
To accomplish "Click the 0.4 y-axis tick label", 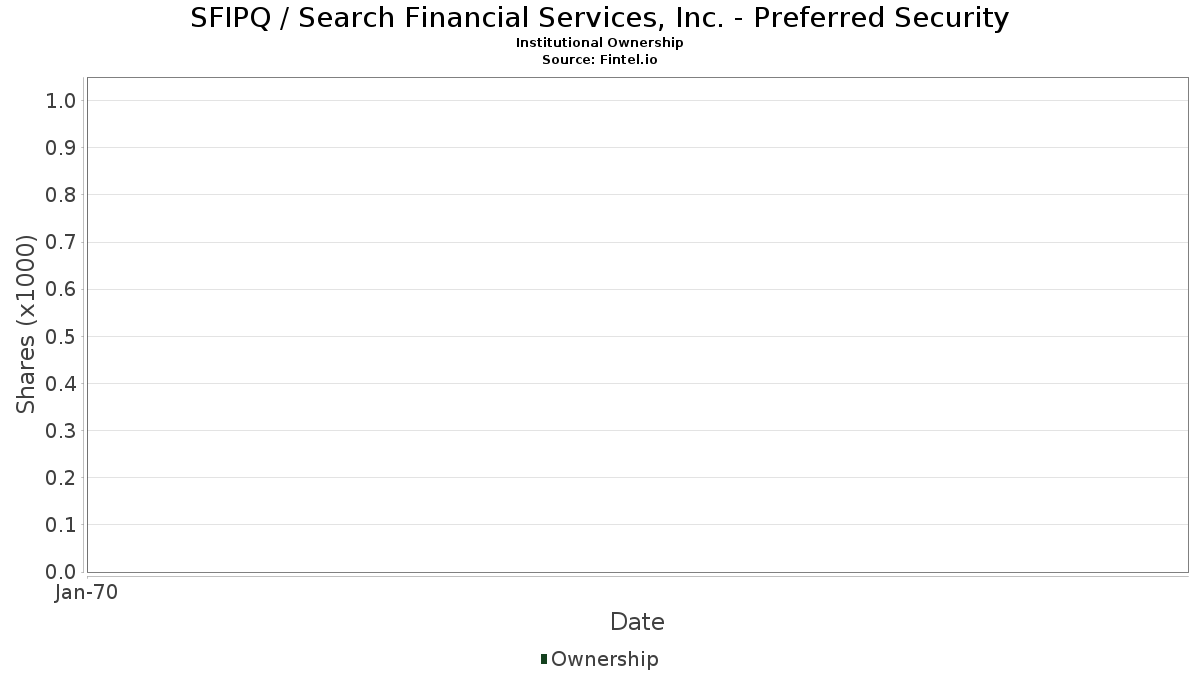I will coord(61,384).
